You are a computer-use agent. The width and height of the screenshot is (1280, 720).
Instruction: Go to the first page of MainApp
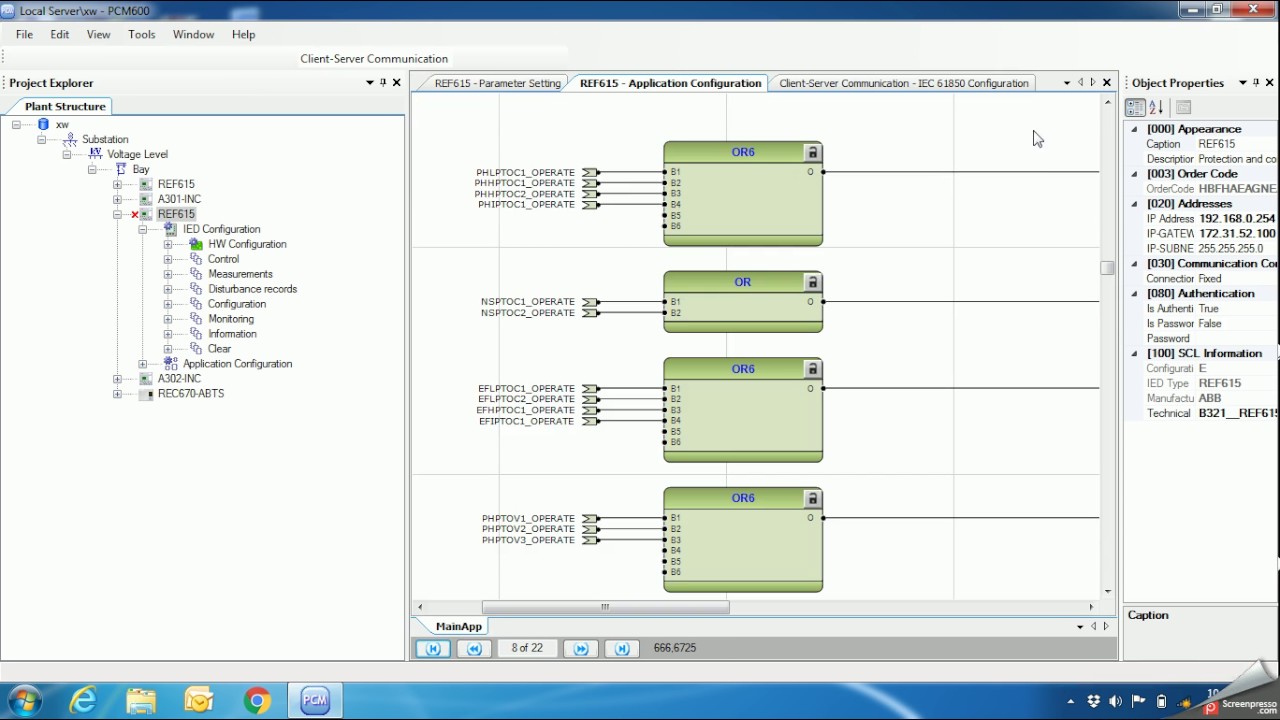[433, 649]
